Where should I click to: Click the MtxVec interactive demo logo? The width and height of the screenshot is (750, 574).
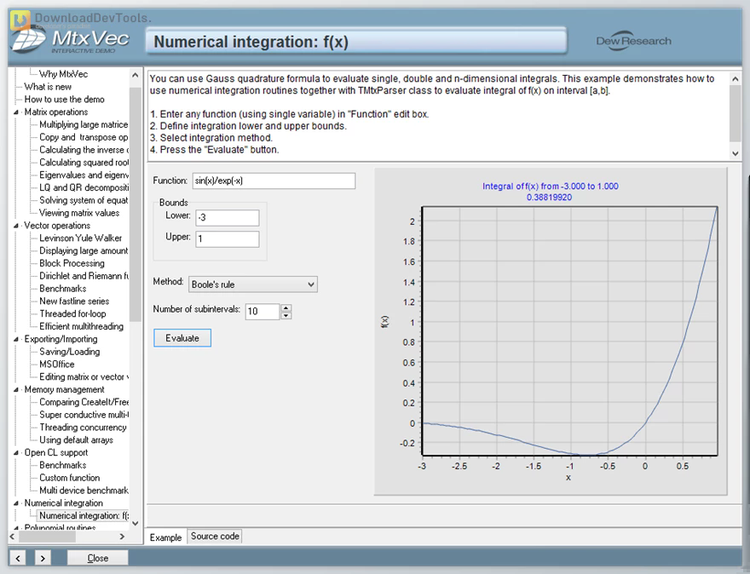click(71, 40)
